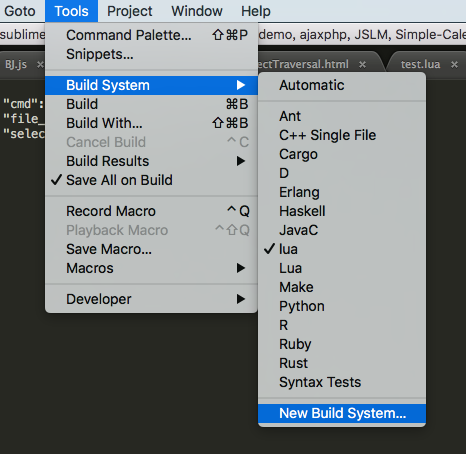
Task: Select the checked lowercase lua build system
Action: tap(342, 249)
